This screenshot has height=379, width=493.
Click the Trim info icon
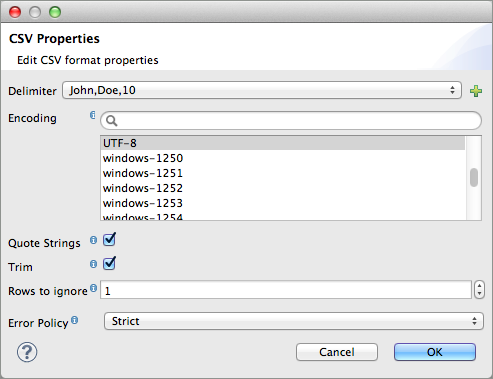(x=93, y=264)
